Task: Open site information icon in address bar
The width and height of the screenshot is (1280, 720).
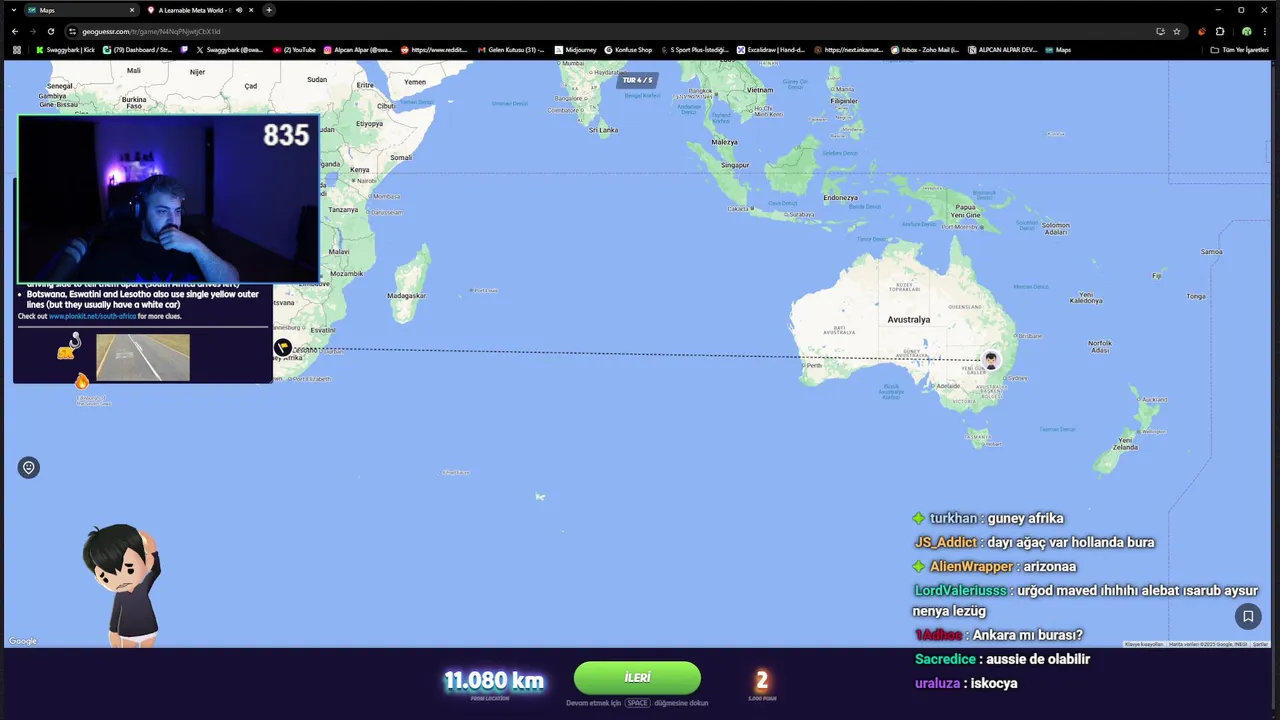Action: (72, 31)
